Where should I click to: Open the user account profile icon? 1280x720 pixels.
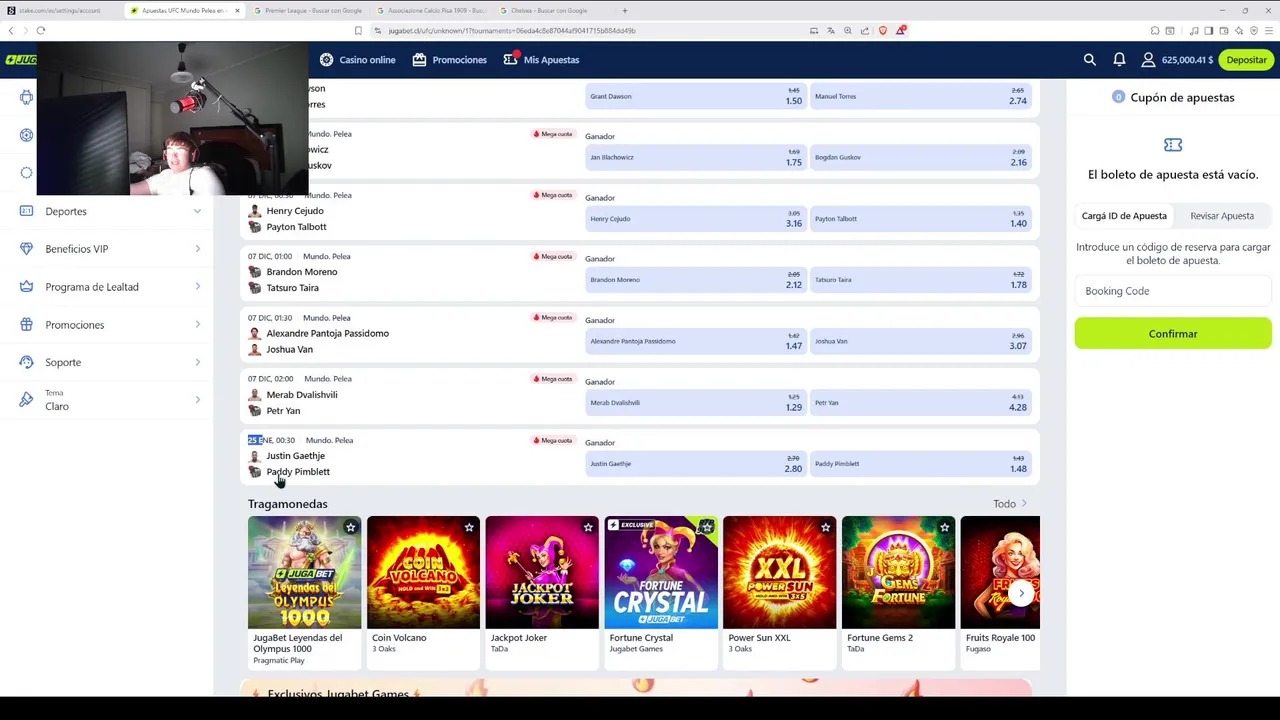pyautogui.click(x=1149, y=60)
